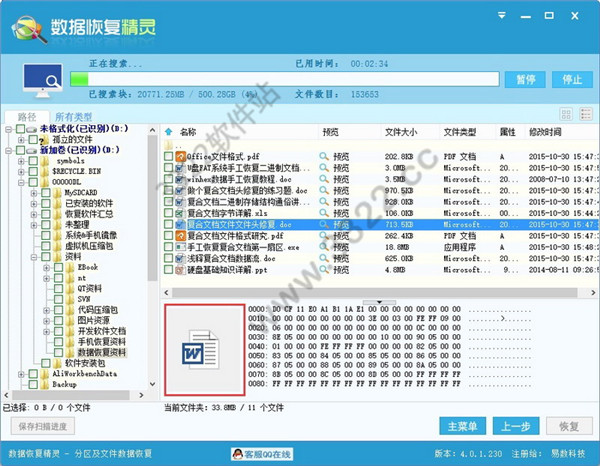Image resolution: width=600 pixels, height=466 pixels.
Task: Click the Excel icon of 复合文档字节详解.xls
Action: pyautogui.click(x=180, y=213)
